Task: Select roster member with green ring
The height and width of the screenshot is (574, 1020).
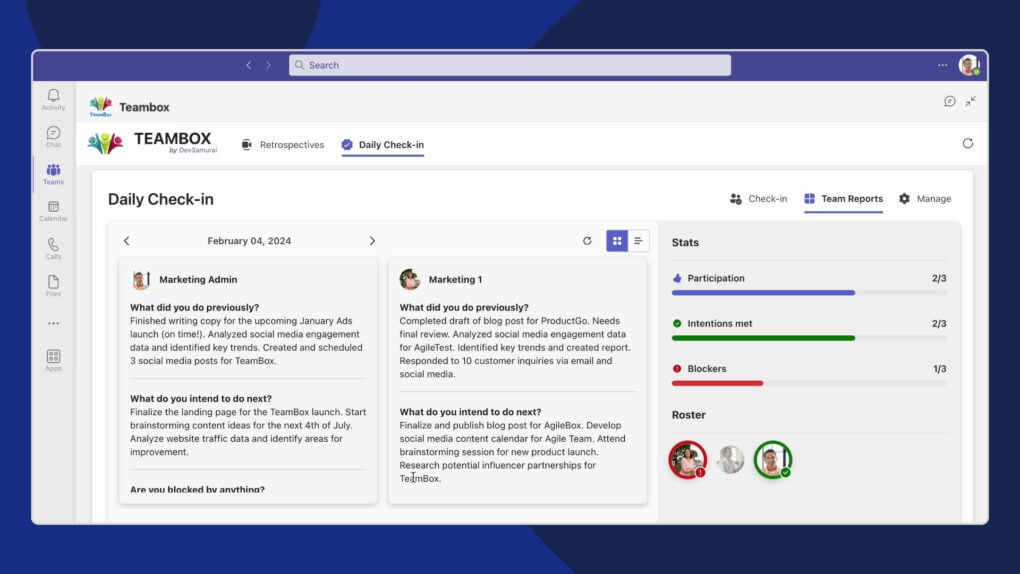Action: tap(773, 459)
